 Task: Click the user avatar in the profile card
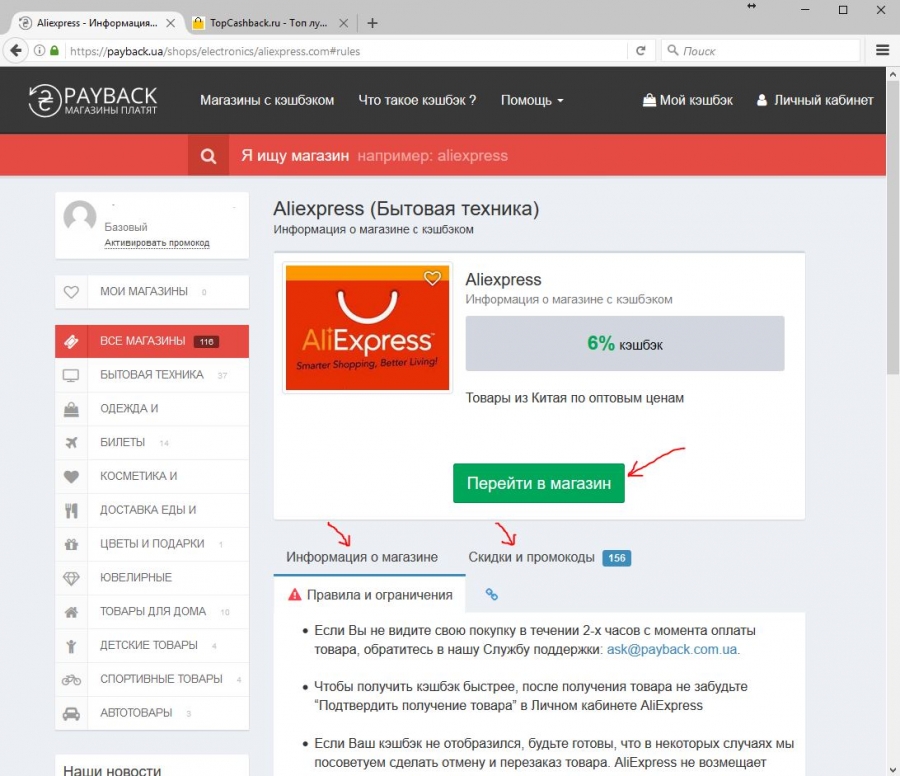coord(80,216)
